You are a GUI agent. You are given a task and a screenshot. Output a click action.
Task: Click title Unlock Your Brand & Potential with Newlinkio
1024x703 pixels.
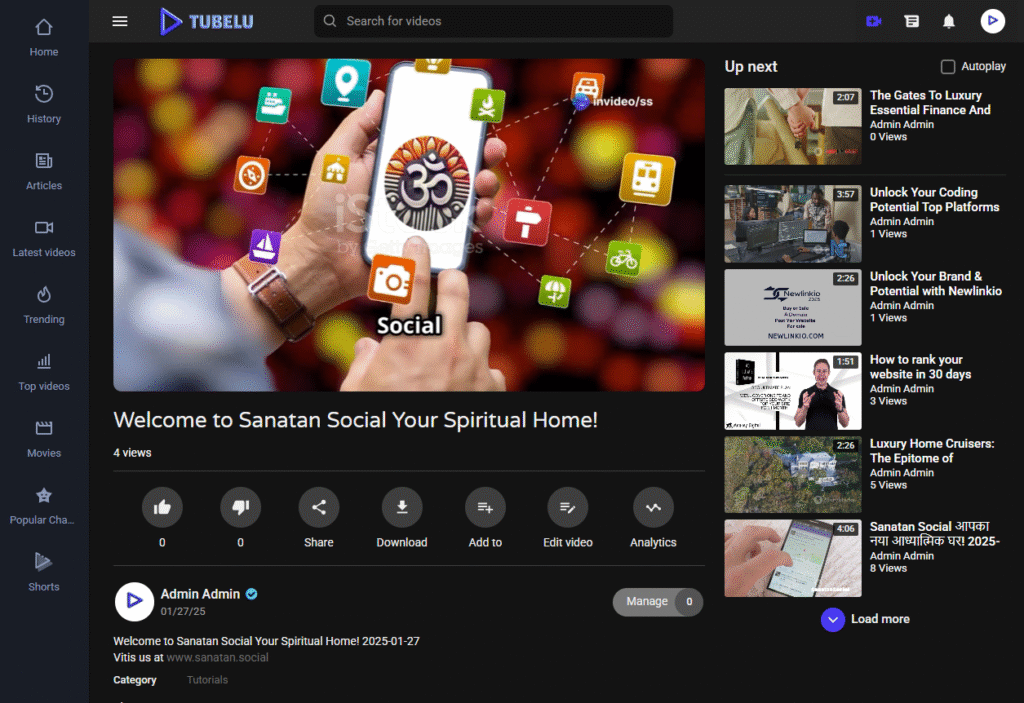click(936, 284)
